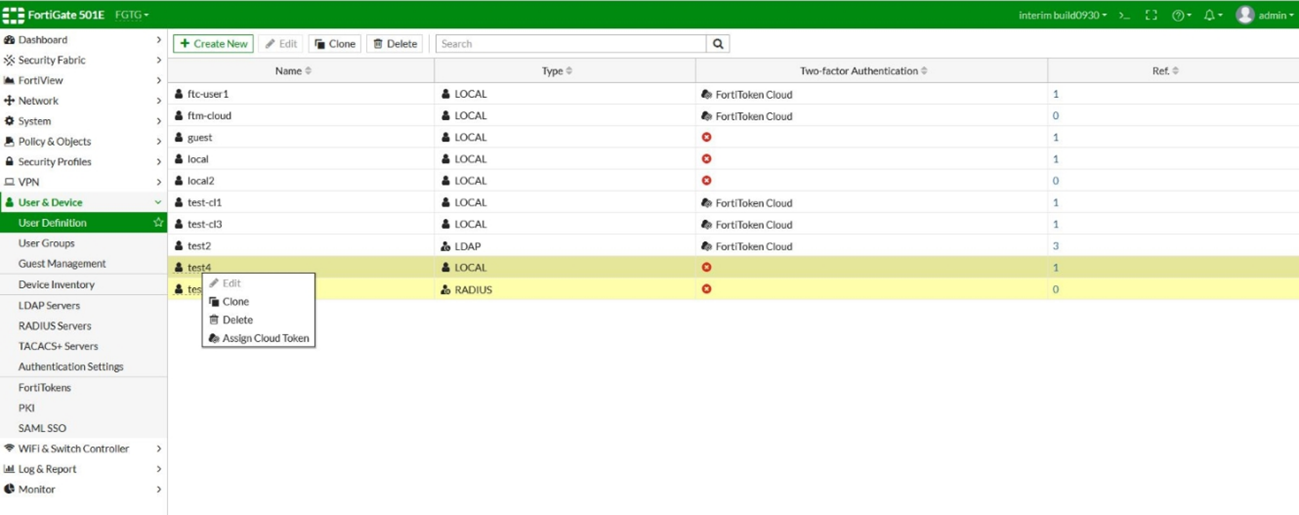Open Guest Management in sidebar

click(x=62, y=263)
